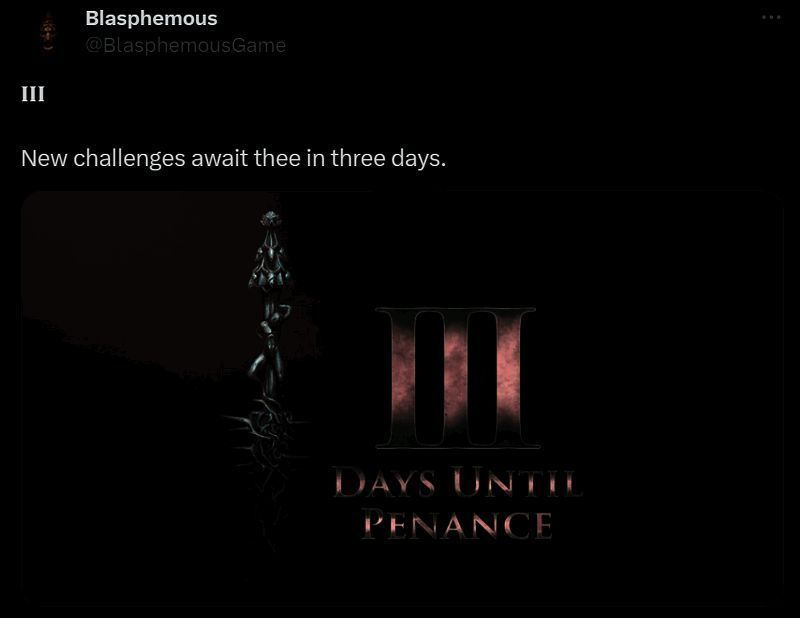Click the sword hilt statue in the image
This screenshot has height=618, width=800.
point(270,306)
